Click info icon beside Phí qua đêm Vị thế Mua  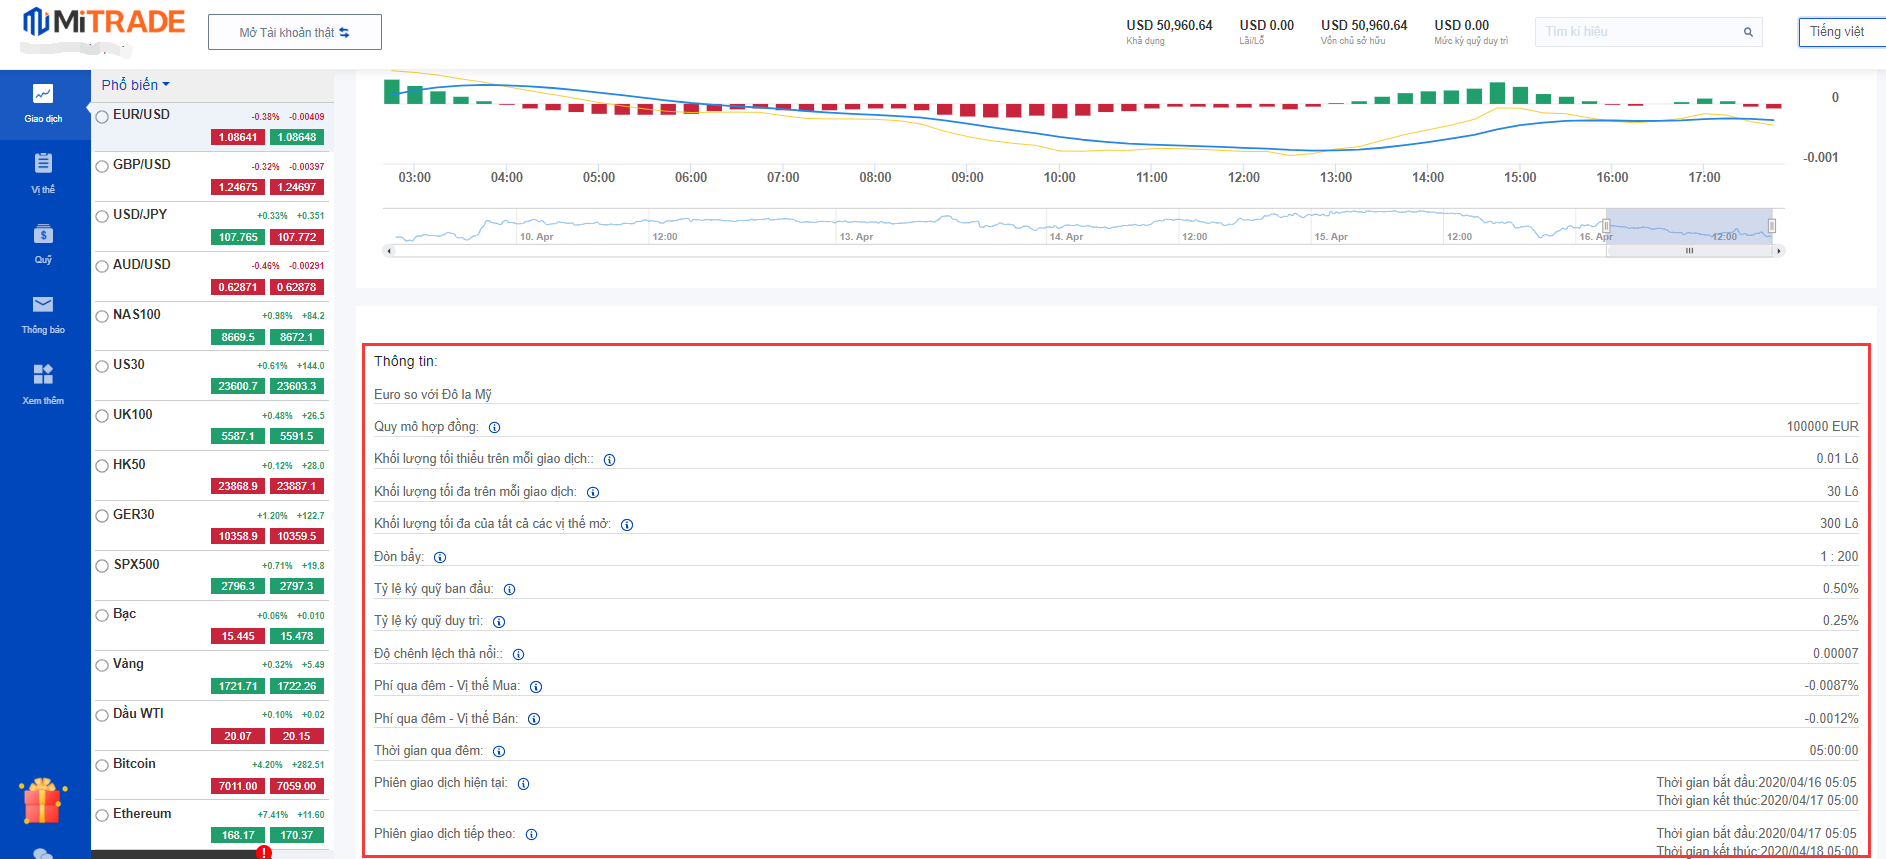coord(536,687)
